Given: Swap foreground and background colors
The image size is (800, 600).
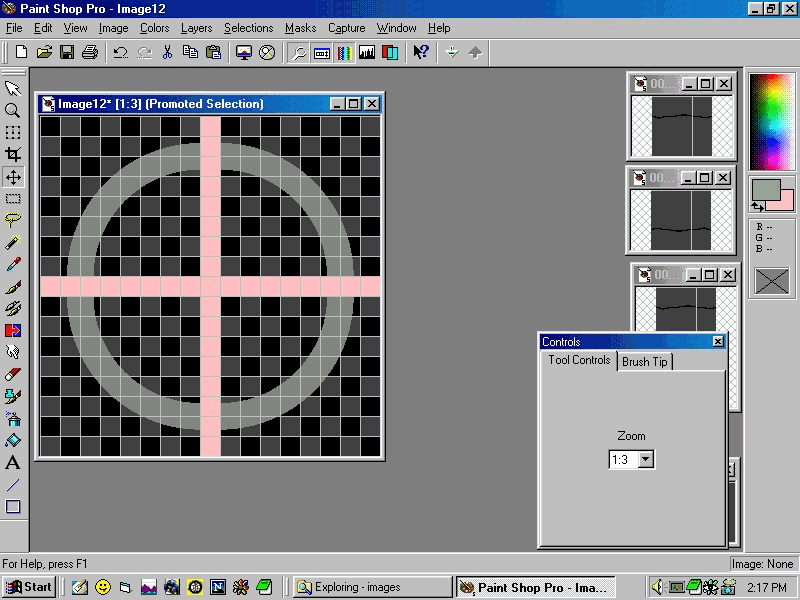Looking at the screenshot, I should [x=757, y=206].
